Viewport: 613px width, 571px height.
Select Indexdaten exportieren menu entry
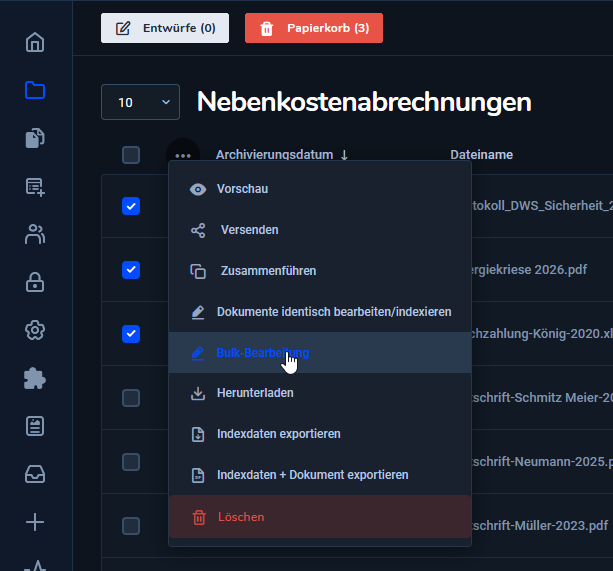pyautogui.click(x=320, y=434)
